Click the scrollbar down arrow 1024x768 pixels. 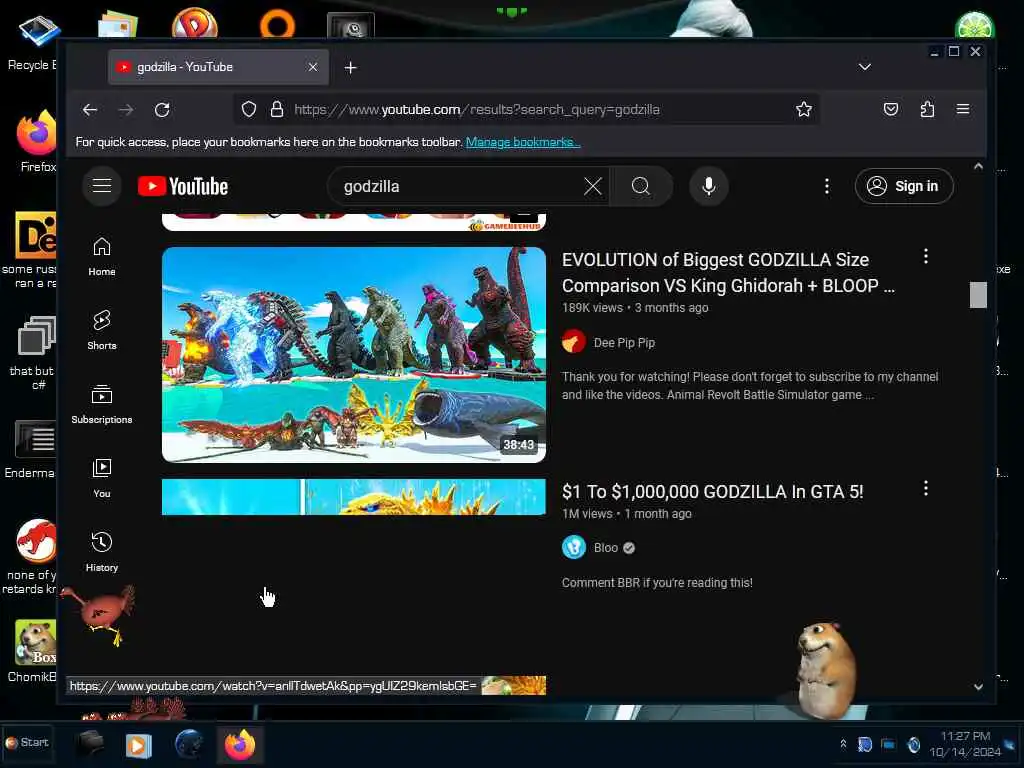[978, 686]
